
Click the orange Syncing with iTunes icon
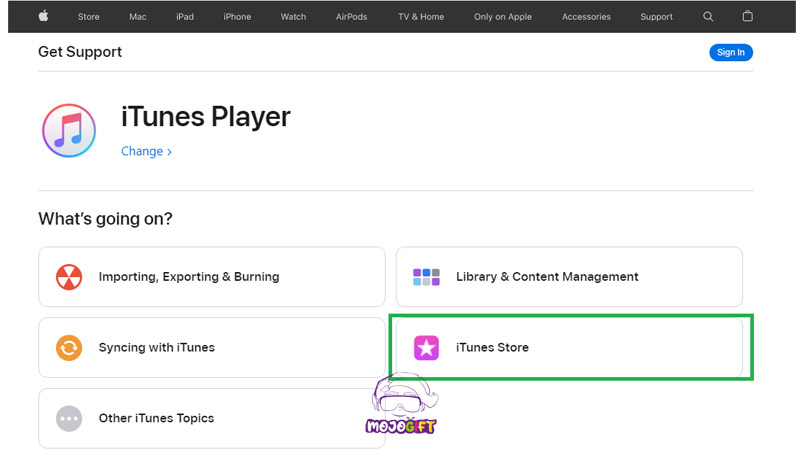[x=69, y=348]
